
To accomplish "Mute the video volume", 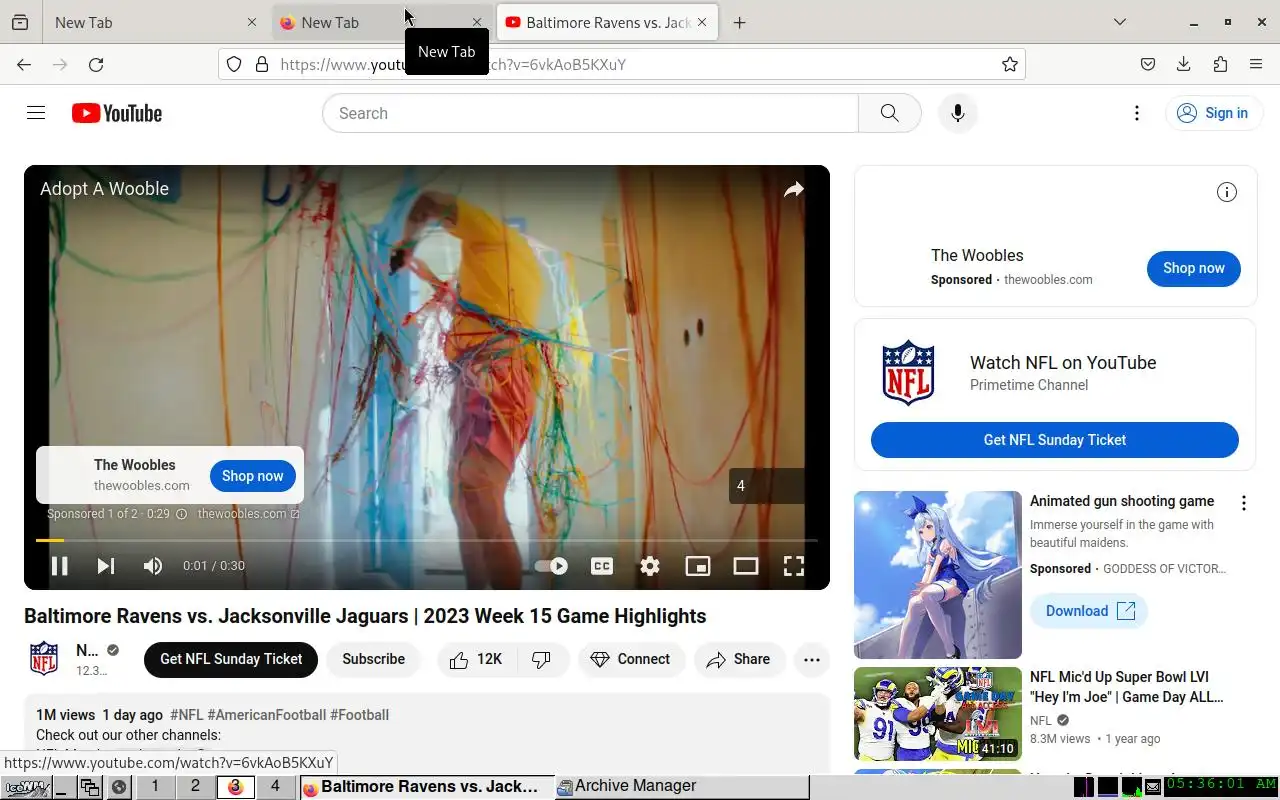I will point(153,566).
